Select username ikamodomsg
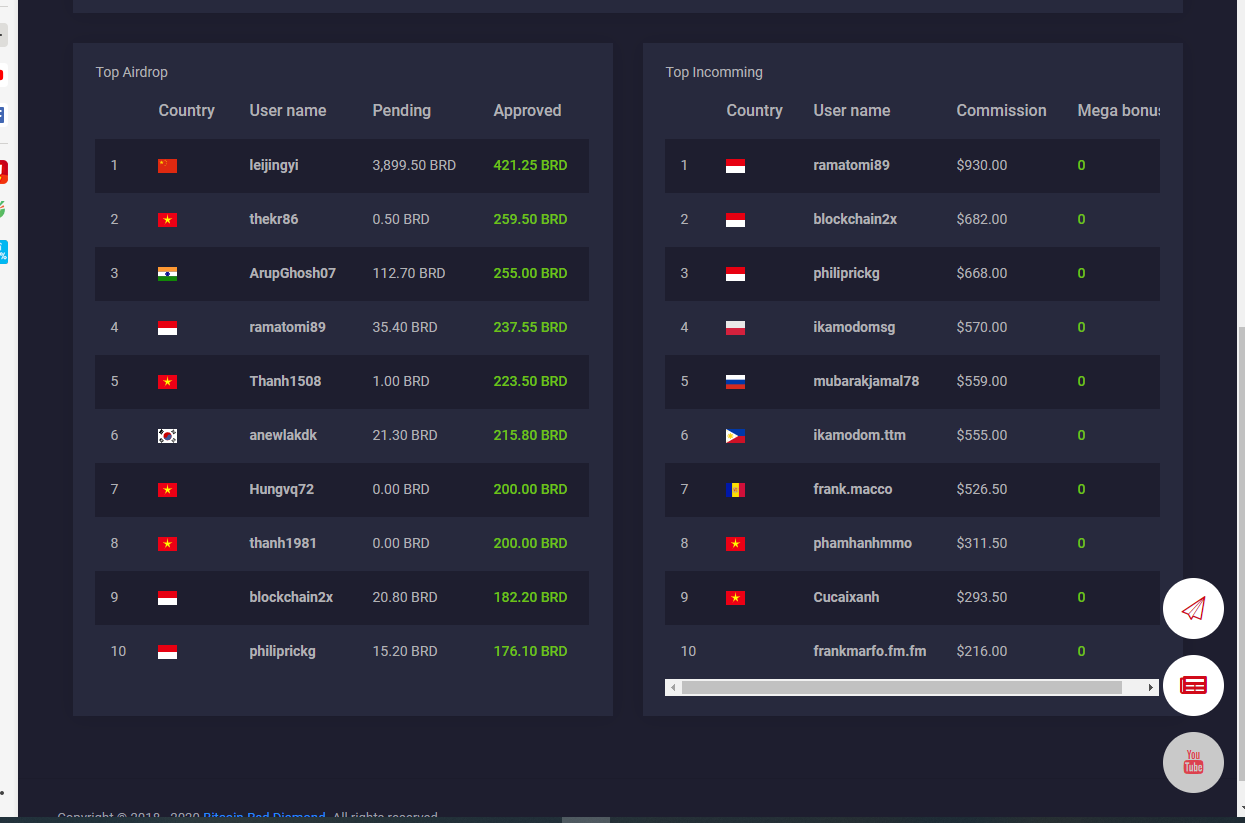Screen dimensions: 1245x823 (x=854, y=327)
